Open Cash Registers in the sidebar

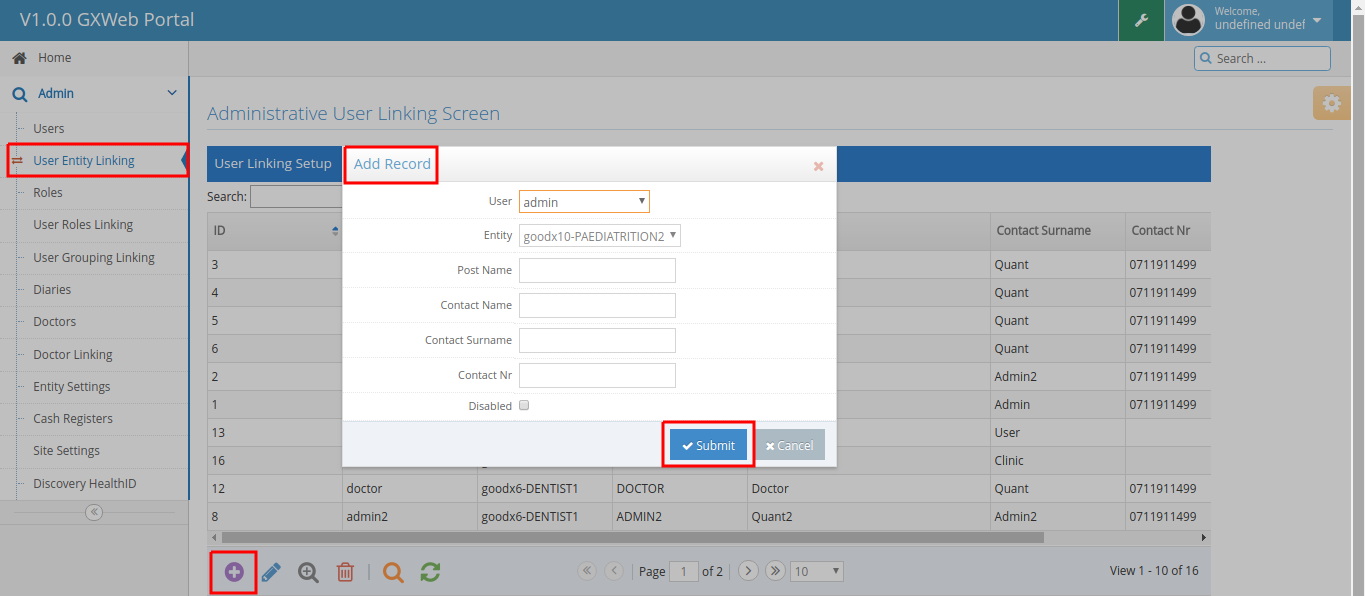(x=73, y=419)
